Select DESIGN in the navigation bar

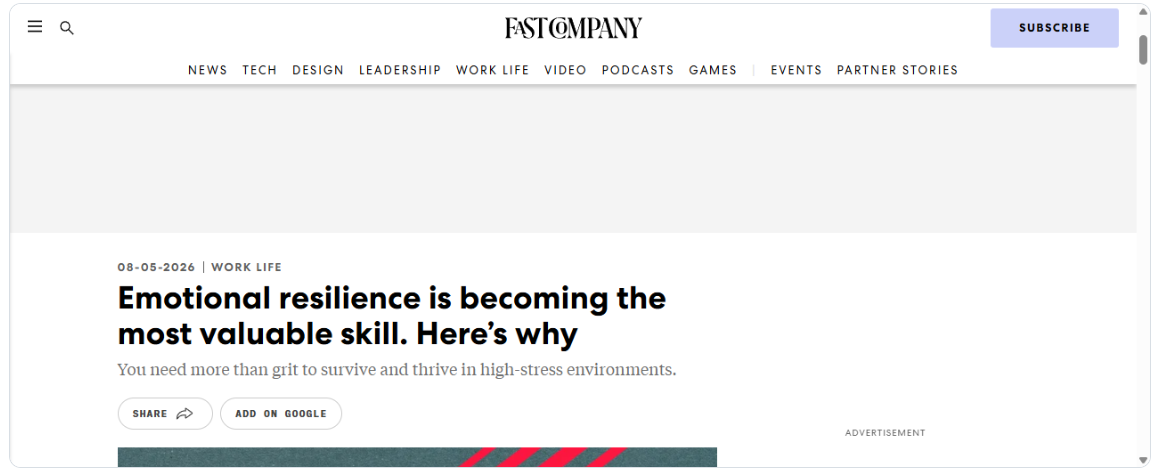point(318,70)
